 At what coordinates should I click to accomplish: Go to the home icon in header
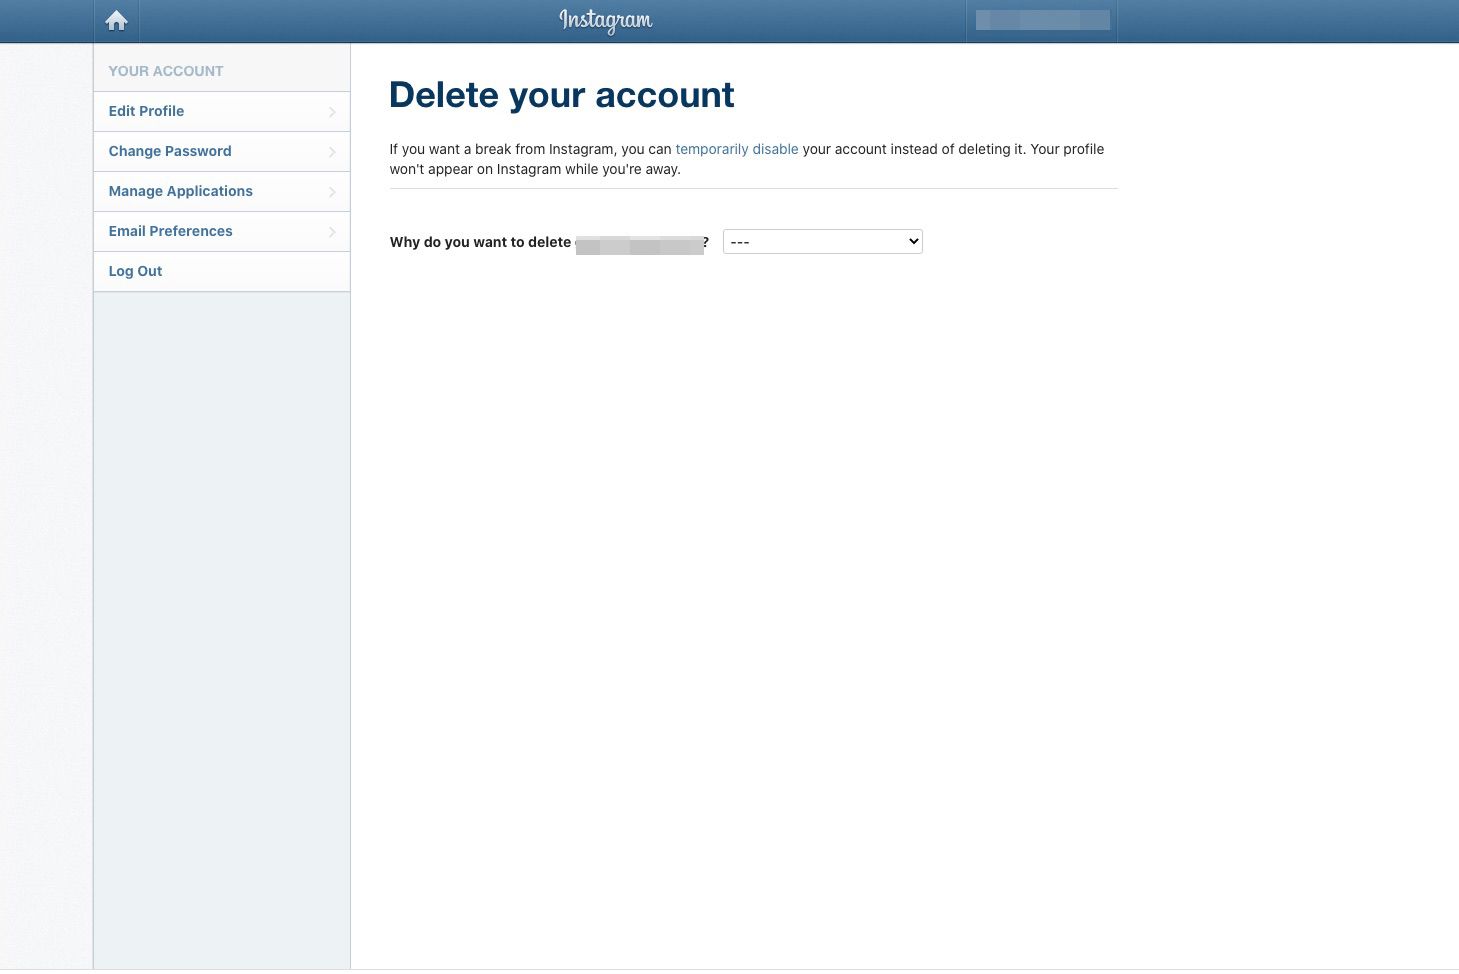click(116, 21)
